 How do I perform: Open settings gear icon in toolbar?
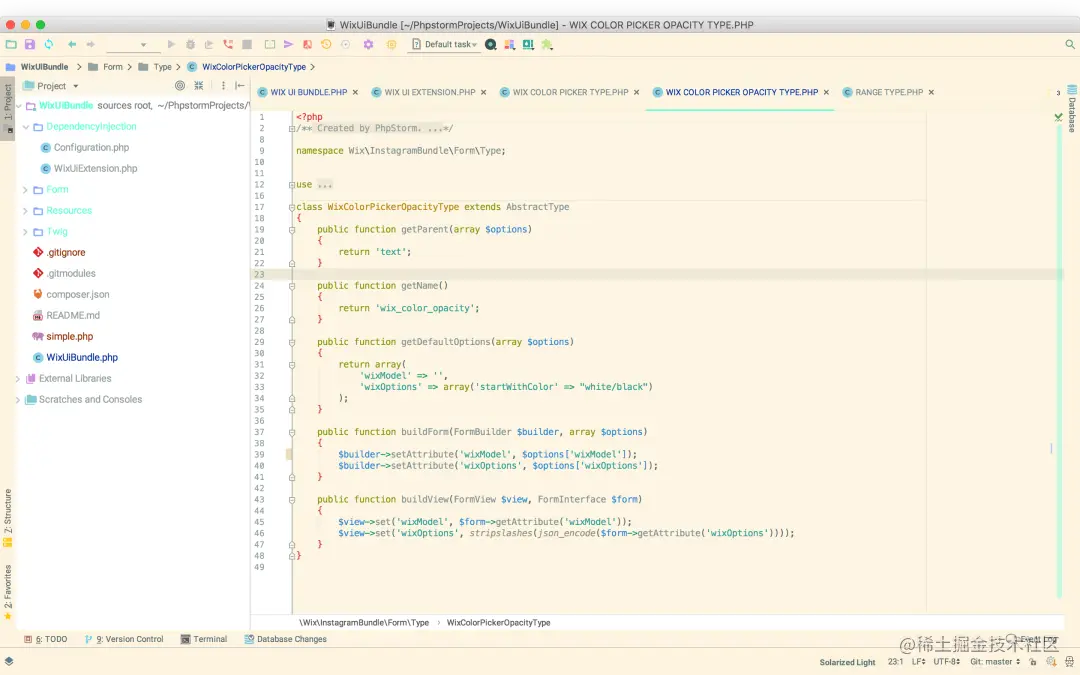pyautogui.click(x=368, y=44)
